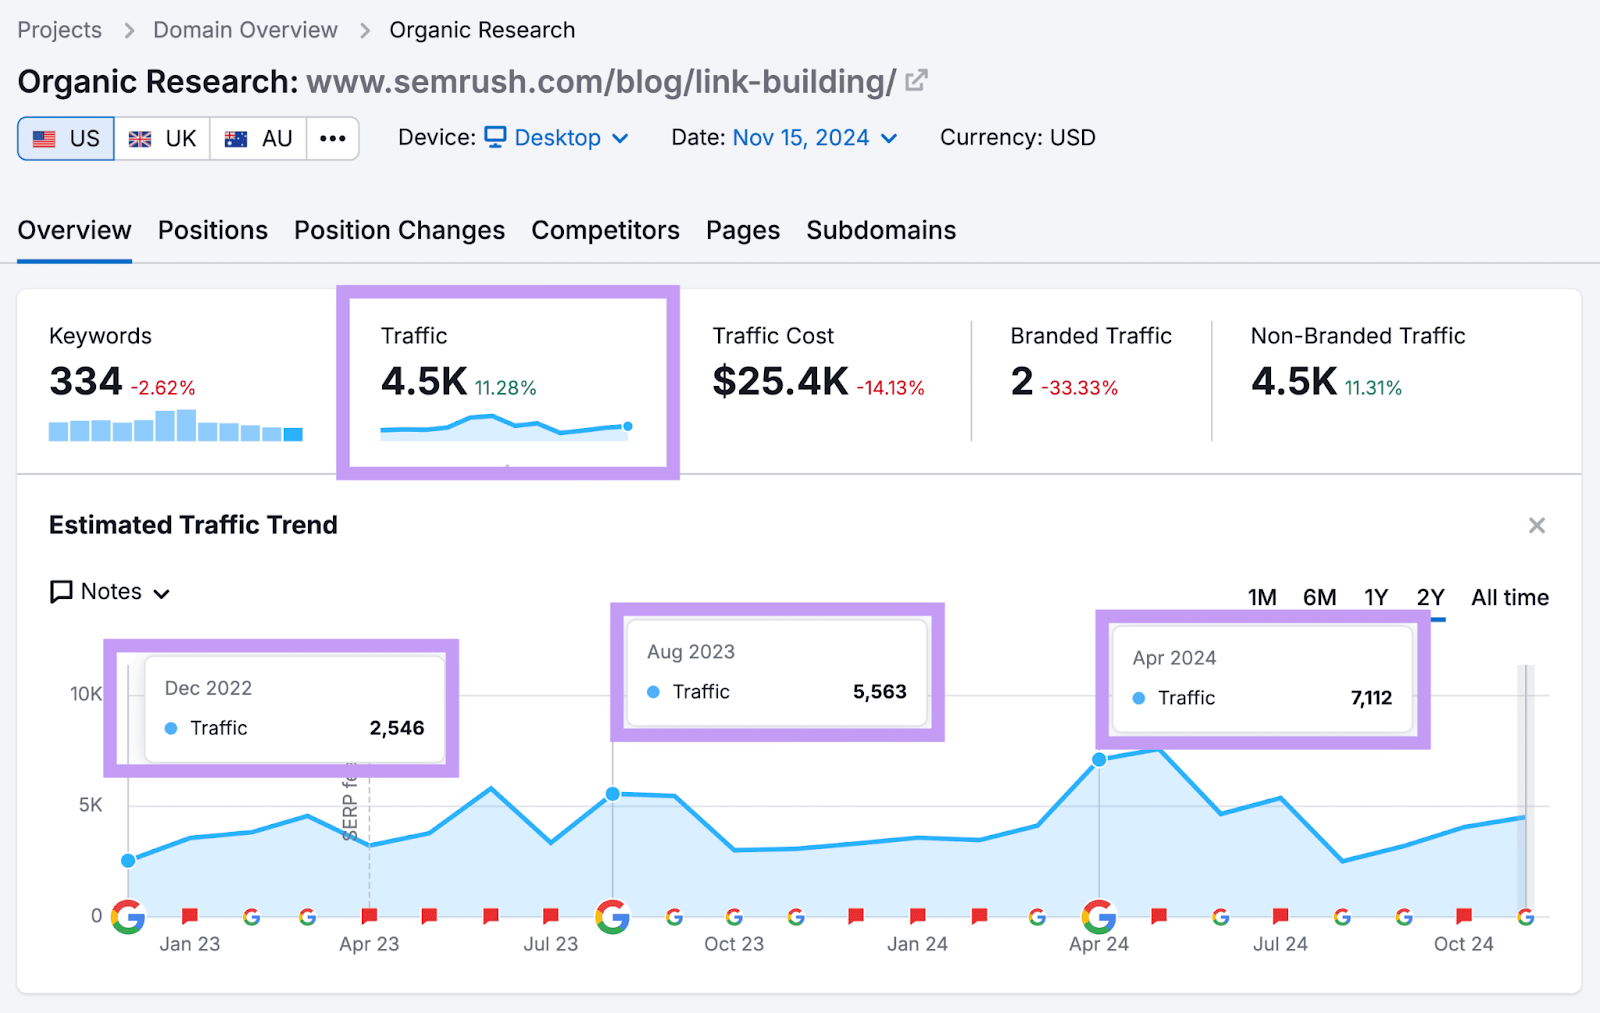Click the SERP features vertical marker label
Screen dimensions: 1600x1013
click(x=350, y=802)
